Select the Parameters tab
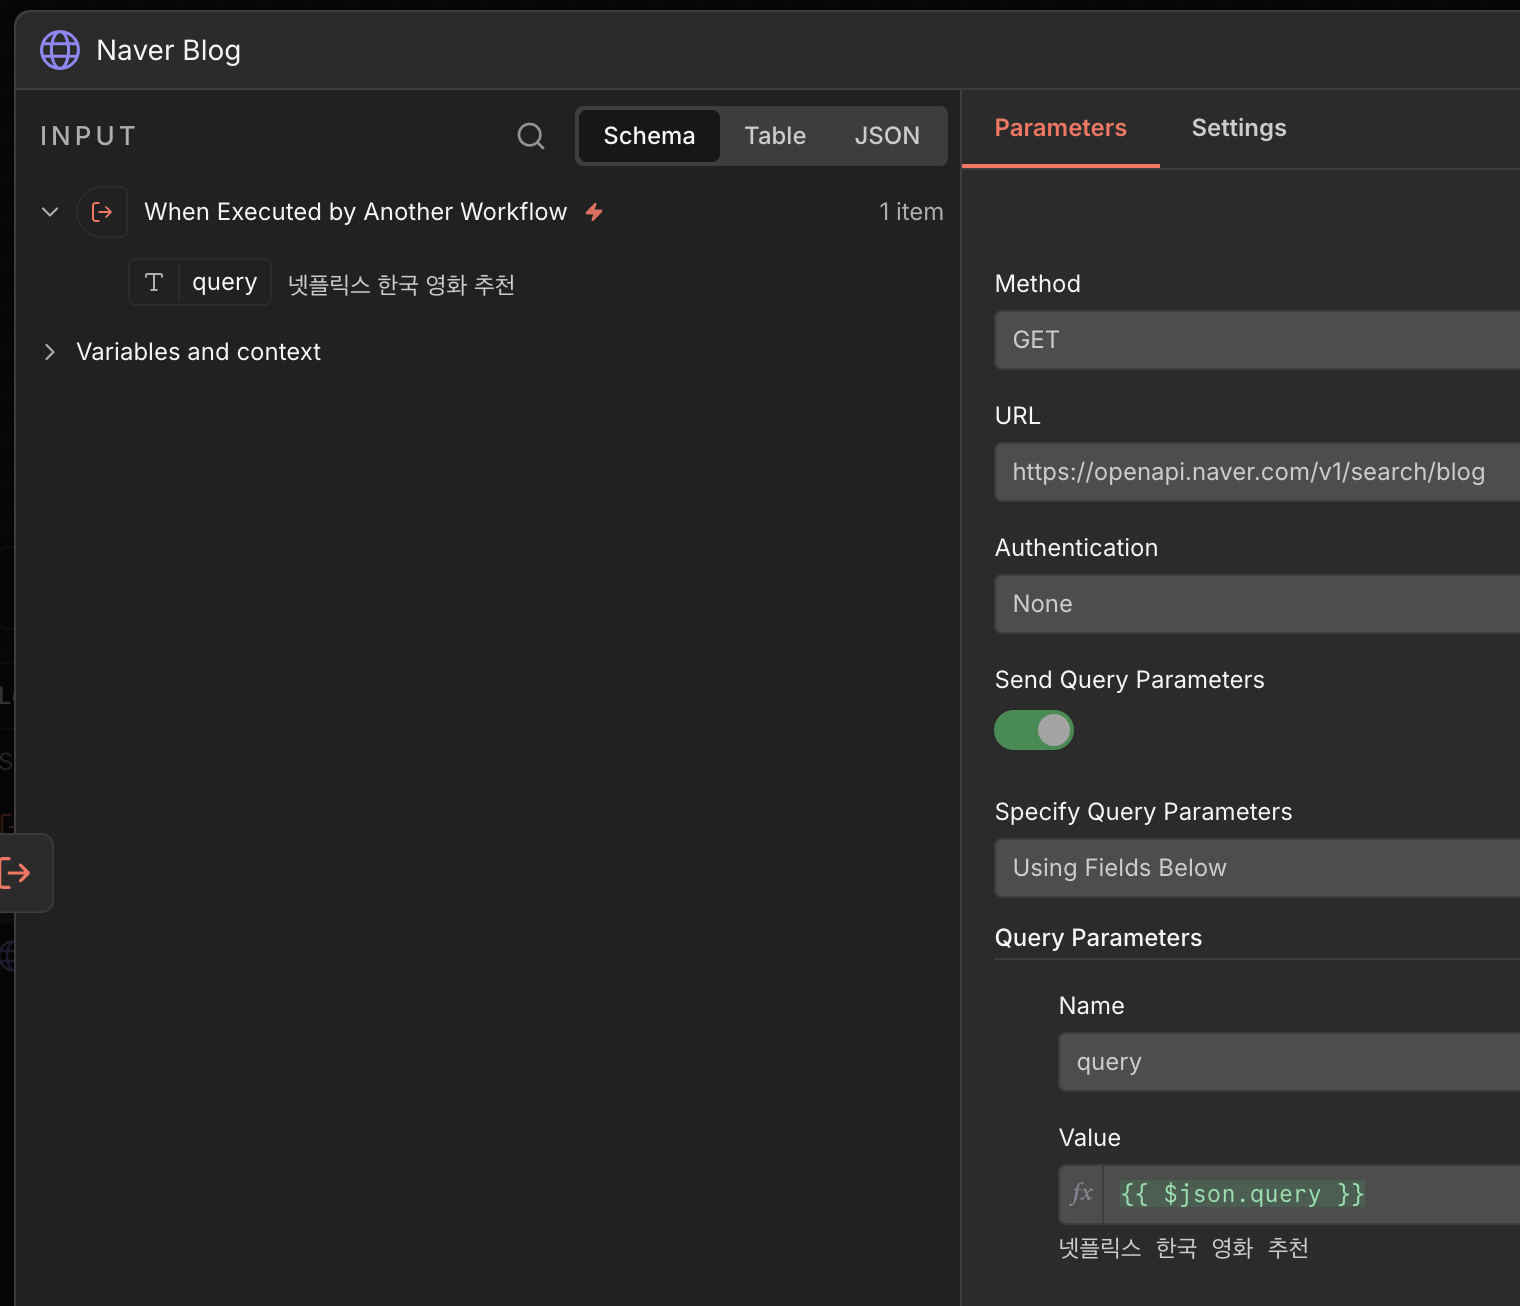 click(1060, 128)
